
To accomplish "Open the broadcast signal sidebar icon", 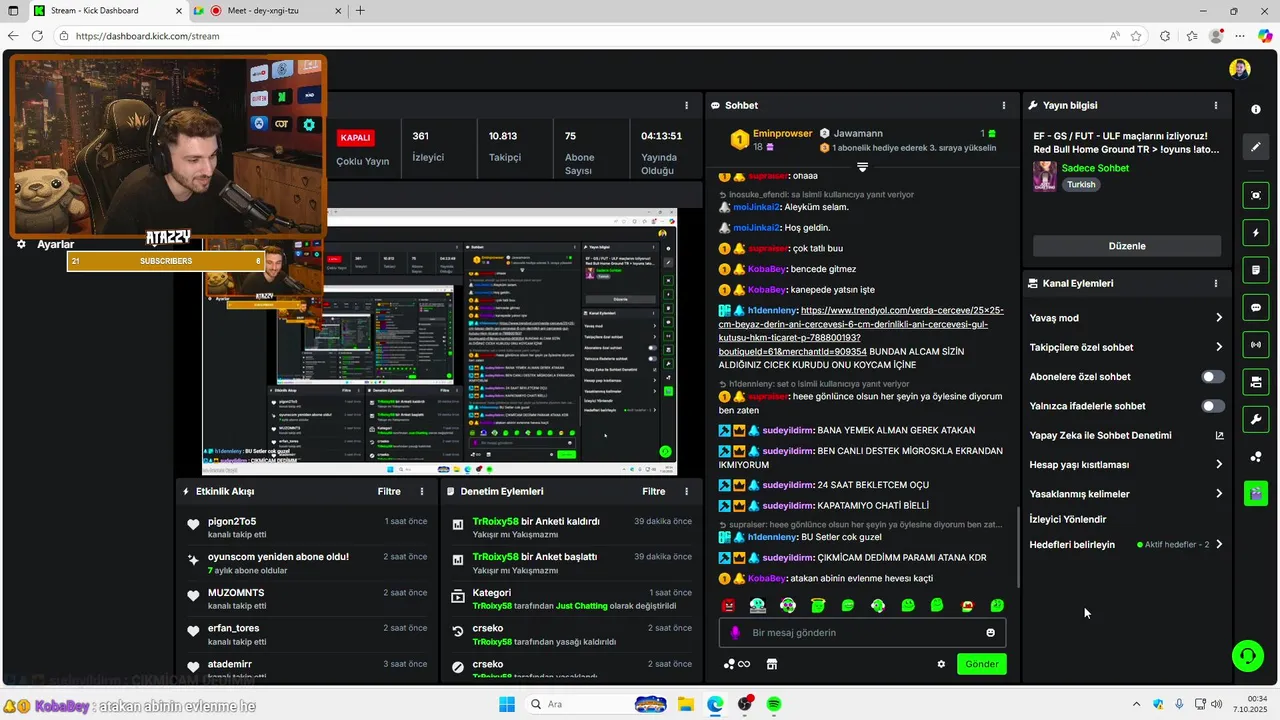I will (x=1256, y=345).
